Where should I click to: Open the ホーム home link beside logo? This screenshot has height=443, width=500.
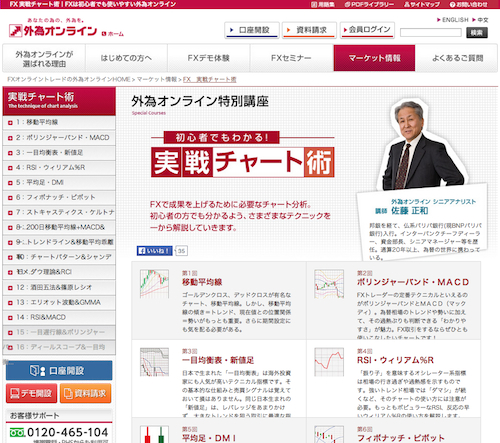pyautogui.click(x=113, y=34)
